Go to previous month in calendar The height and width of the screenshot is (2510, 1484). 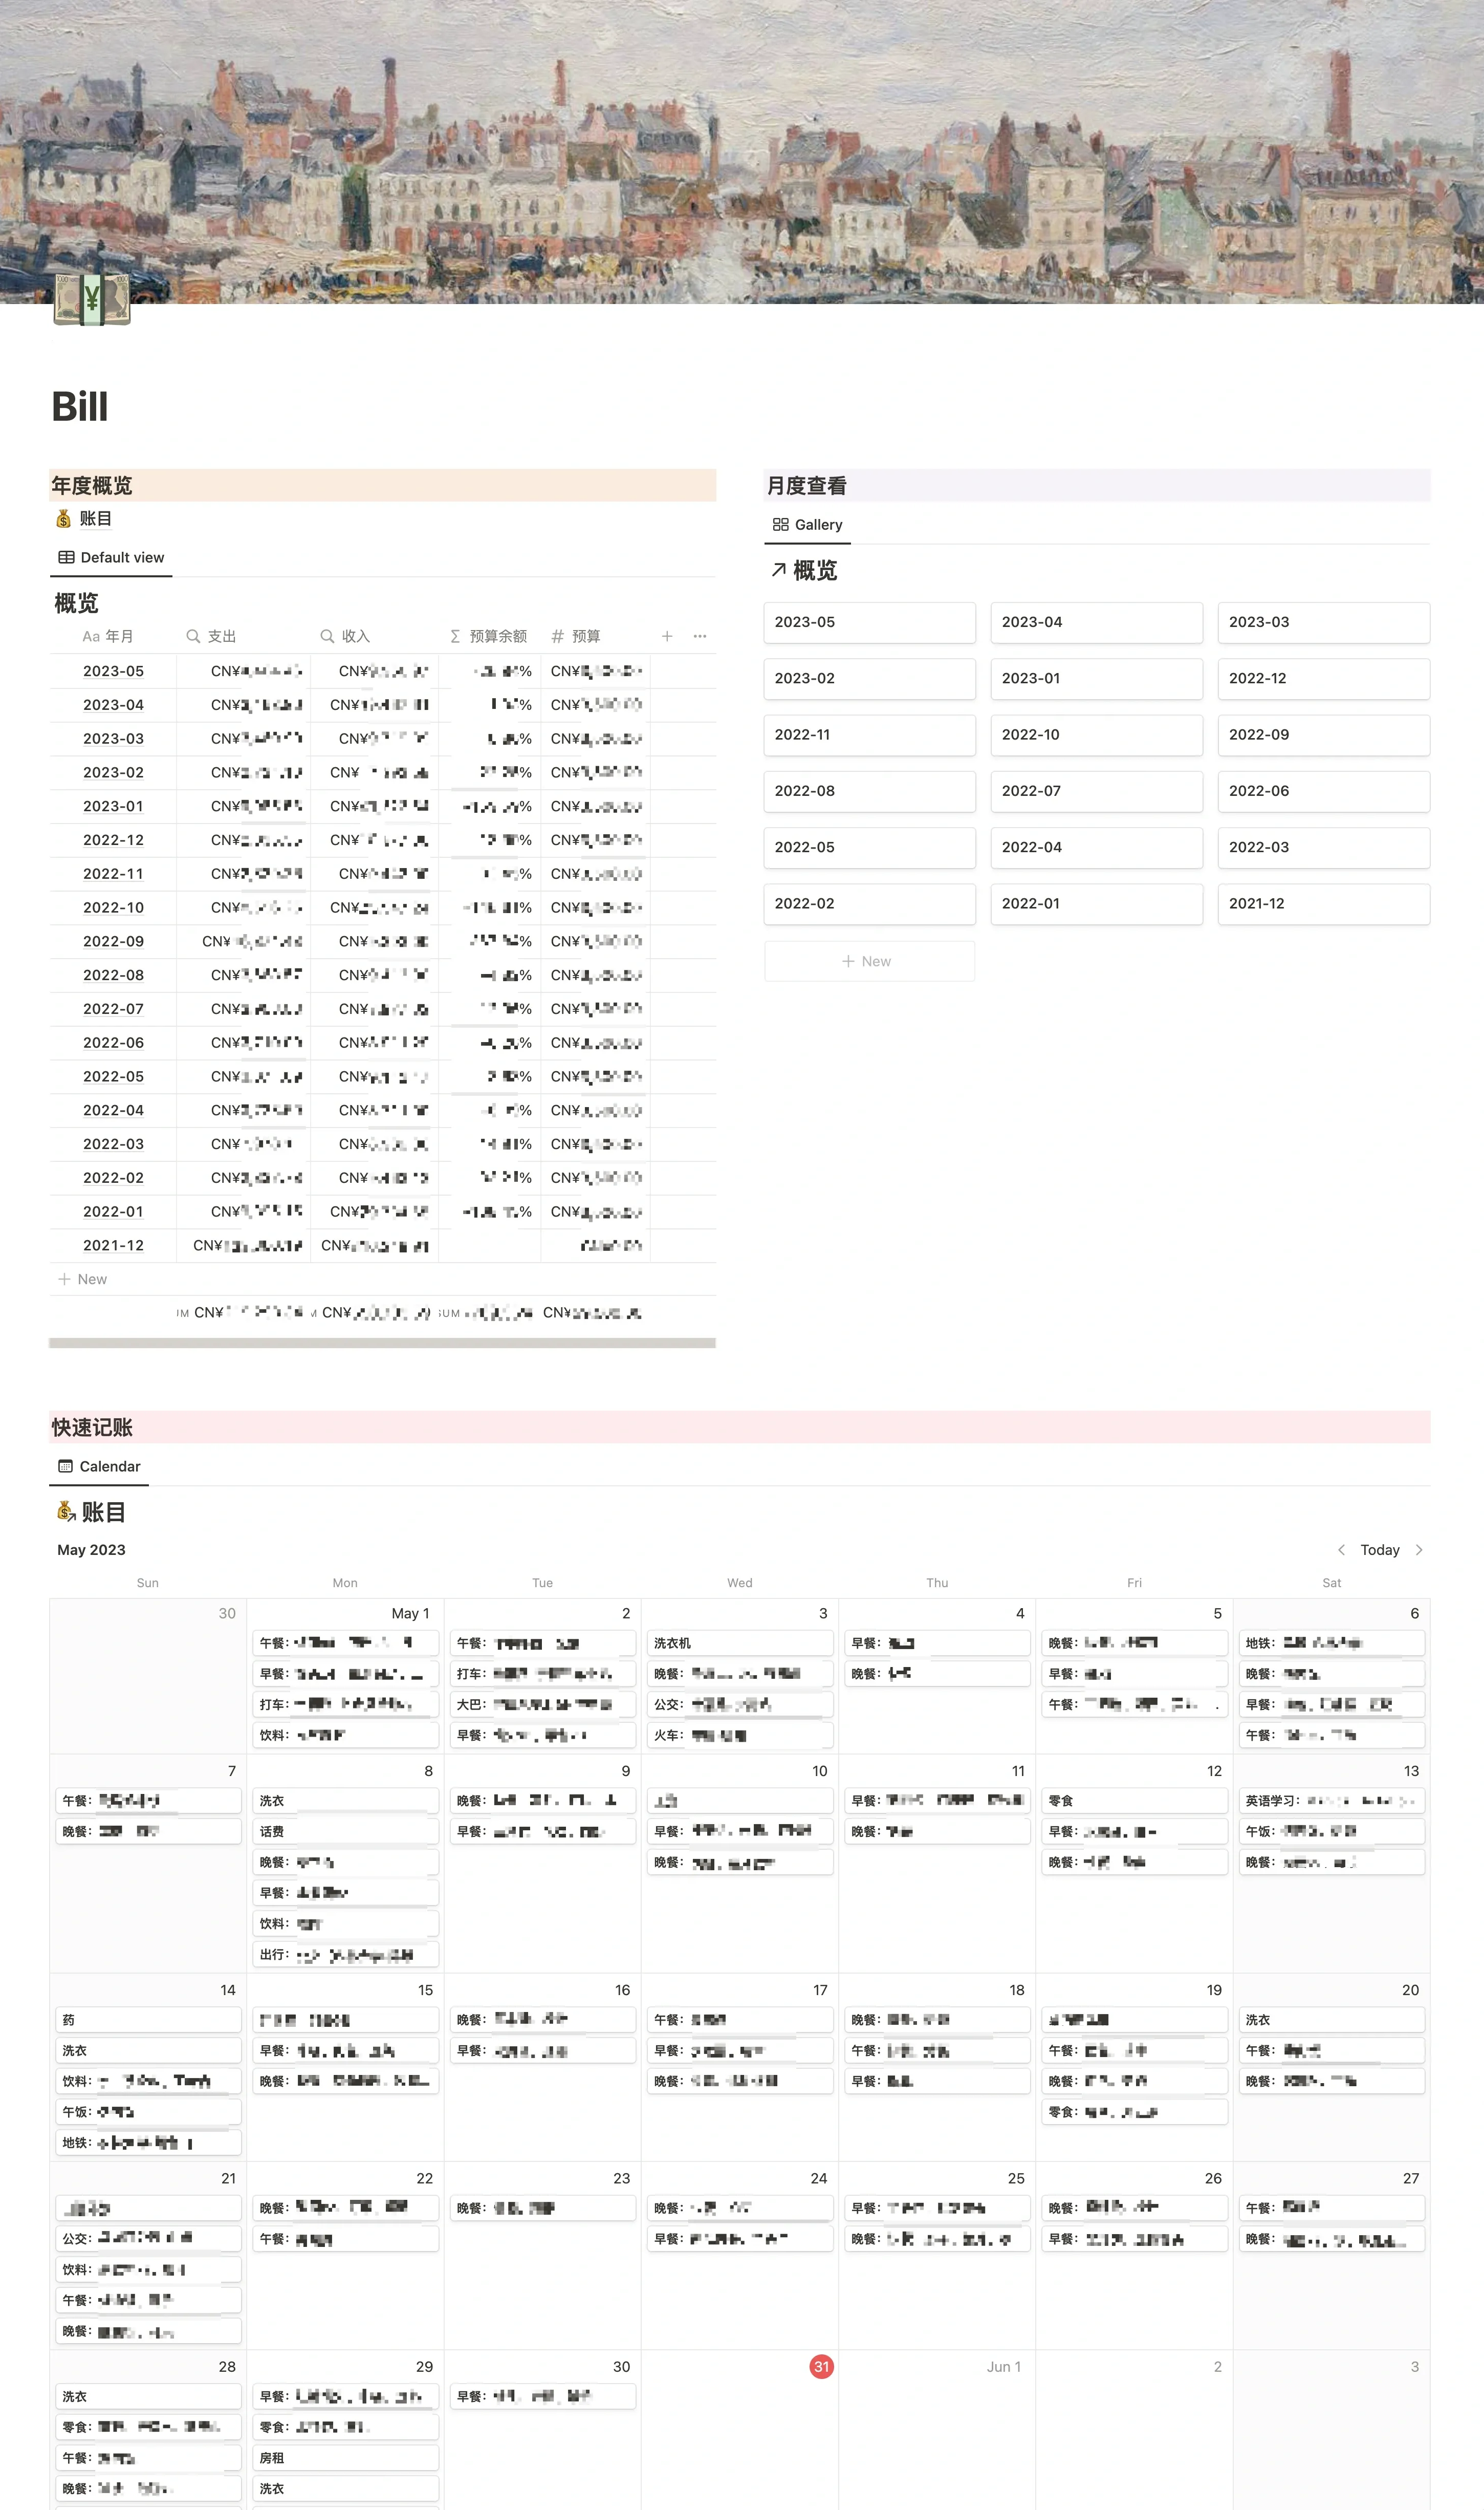coord(1341,1550)
